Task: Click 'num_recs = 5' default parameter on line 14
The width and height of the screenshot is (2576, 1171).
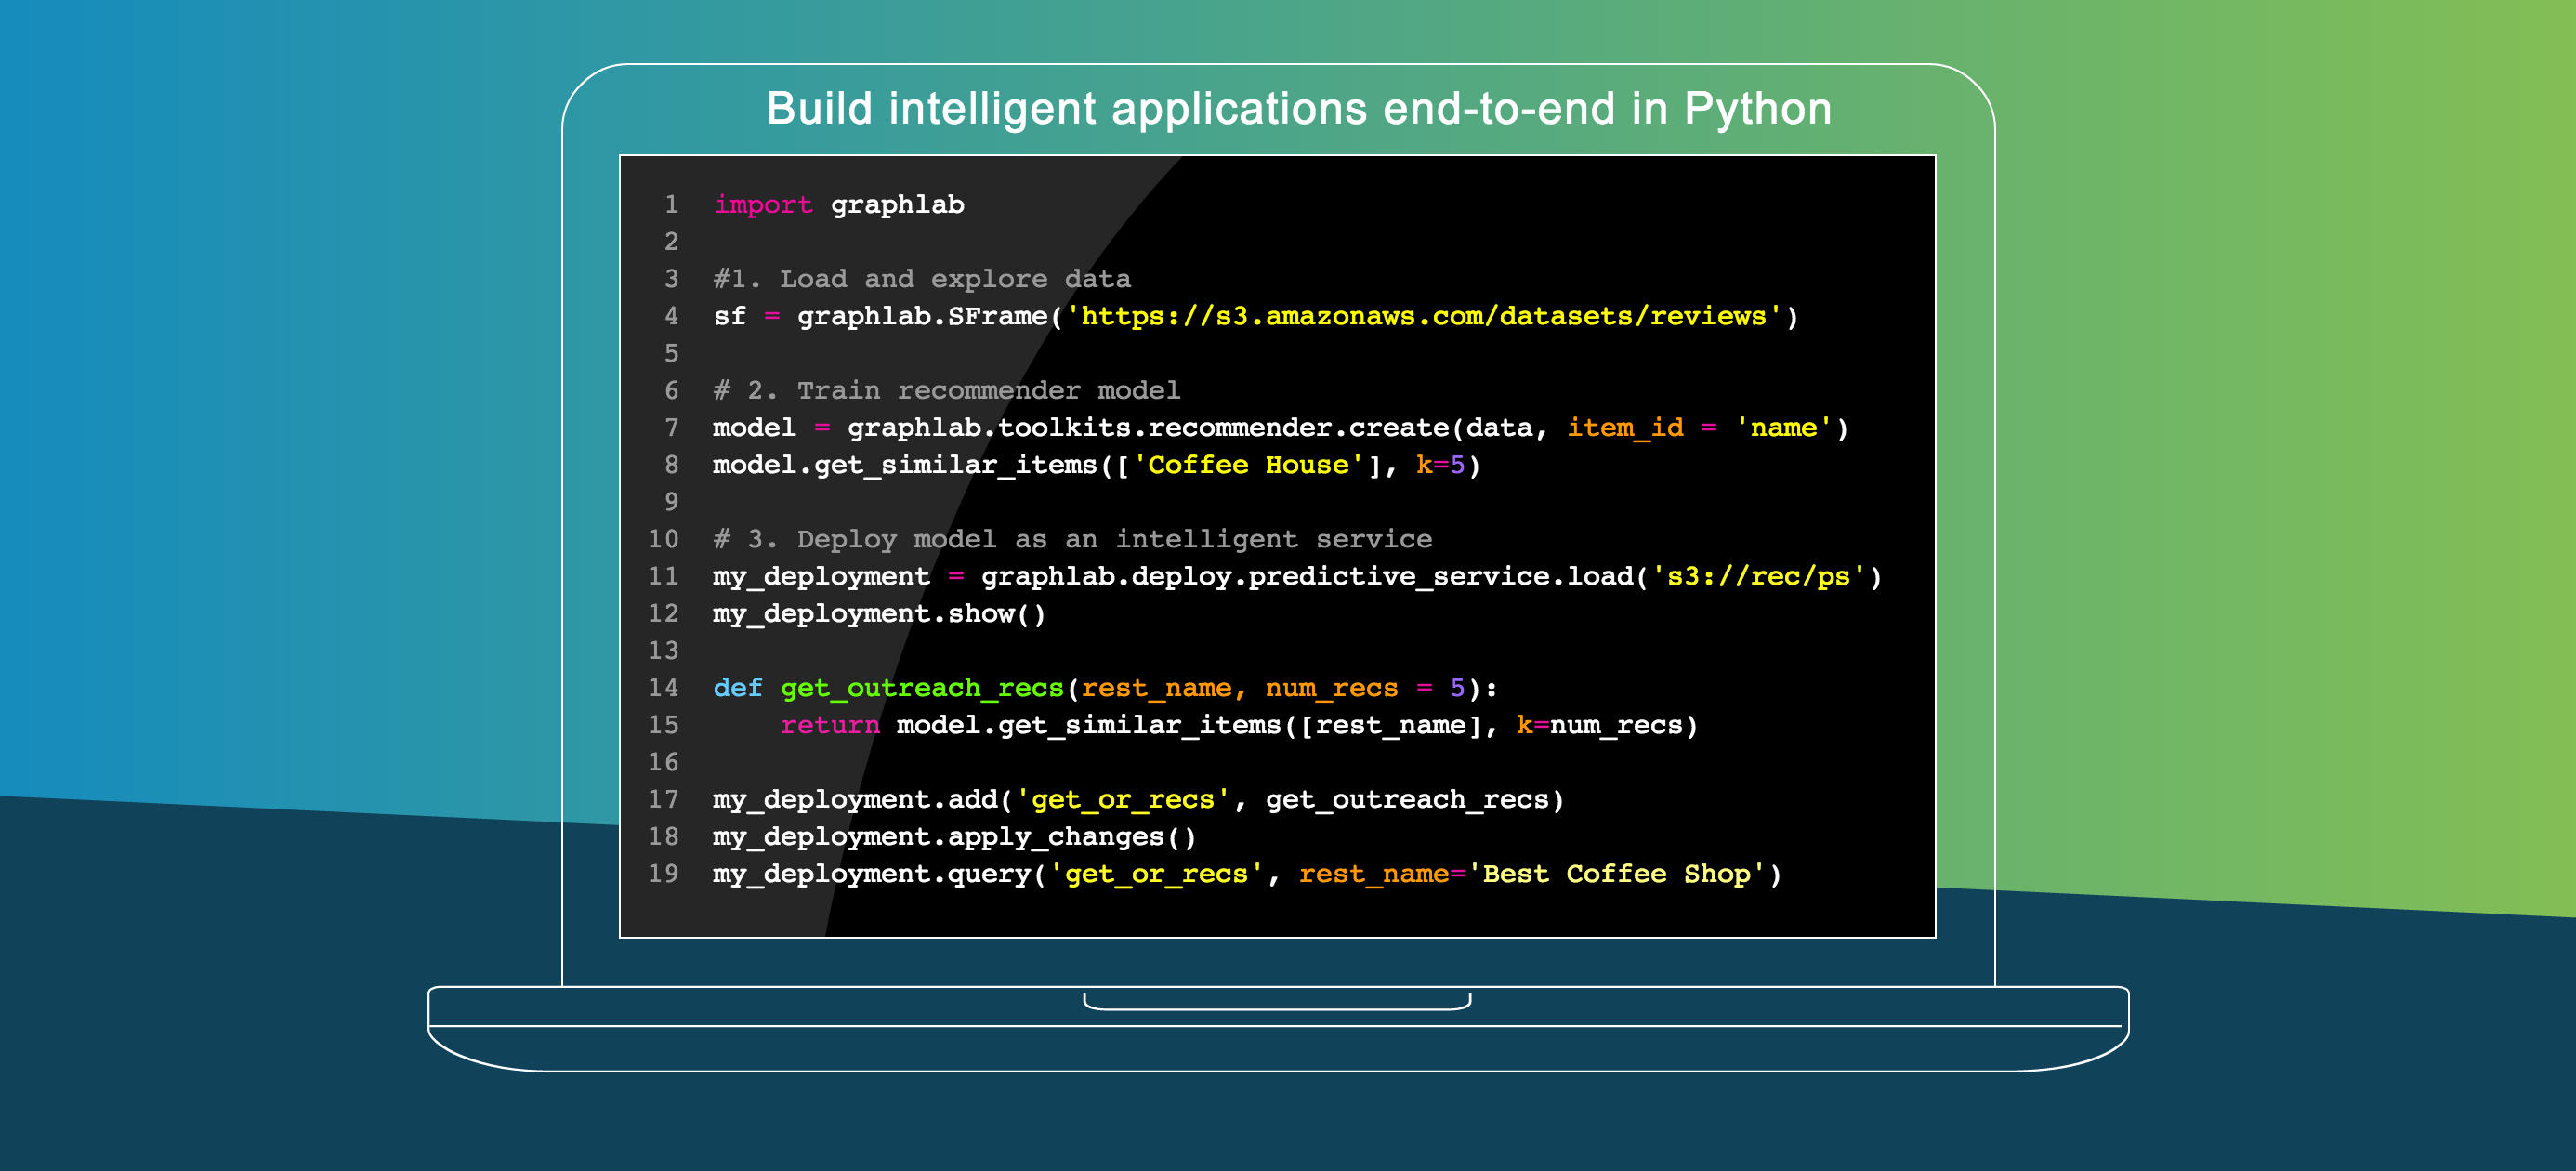Action: point(1365,688)
